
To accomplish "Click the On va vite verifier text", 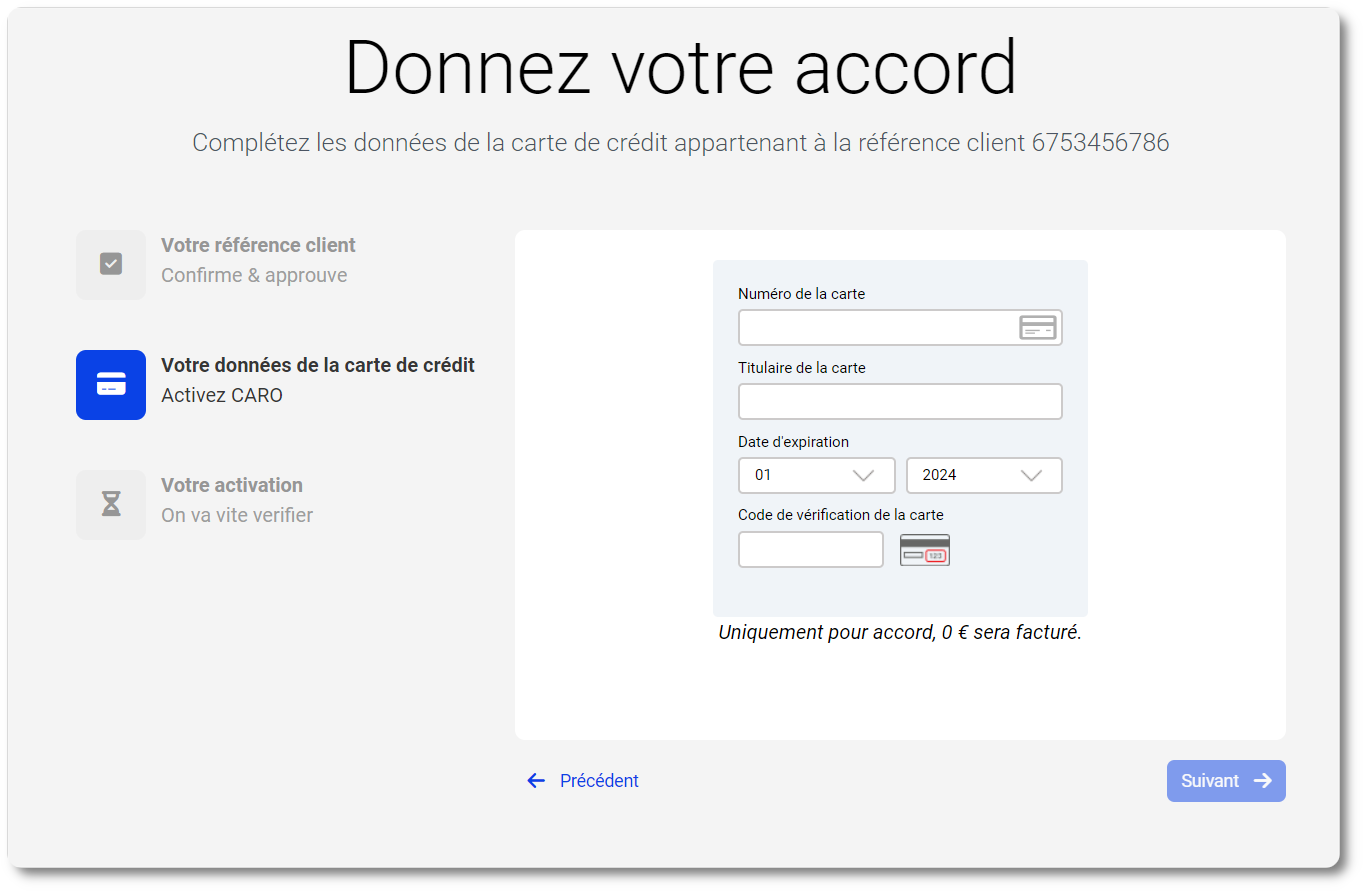I will 237,515.
